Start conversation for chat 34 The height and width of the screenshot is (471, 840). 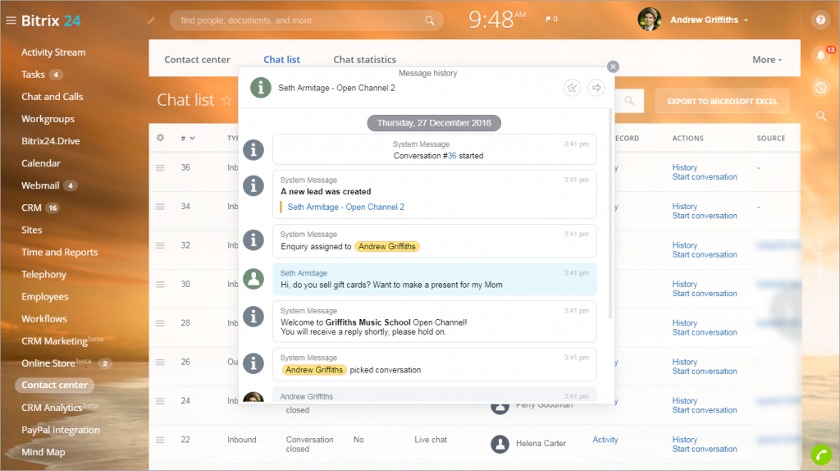pyautogui.click(x=704, y=215)
